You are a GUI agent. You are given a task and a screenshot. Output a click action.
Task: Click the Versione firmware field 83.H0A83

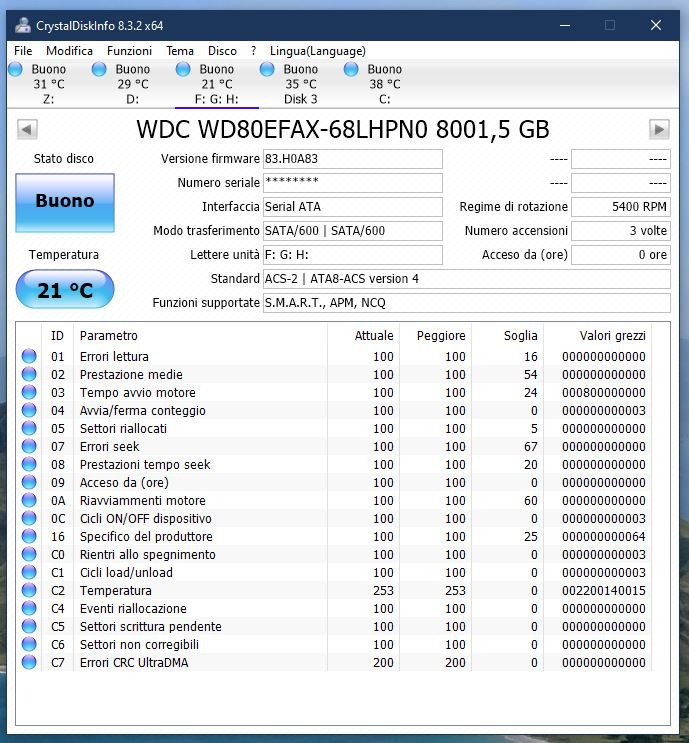point(353,159)
